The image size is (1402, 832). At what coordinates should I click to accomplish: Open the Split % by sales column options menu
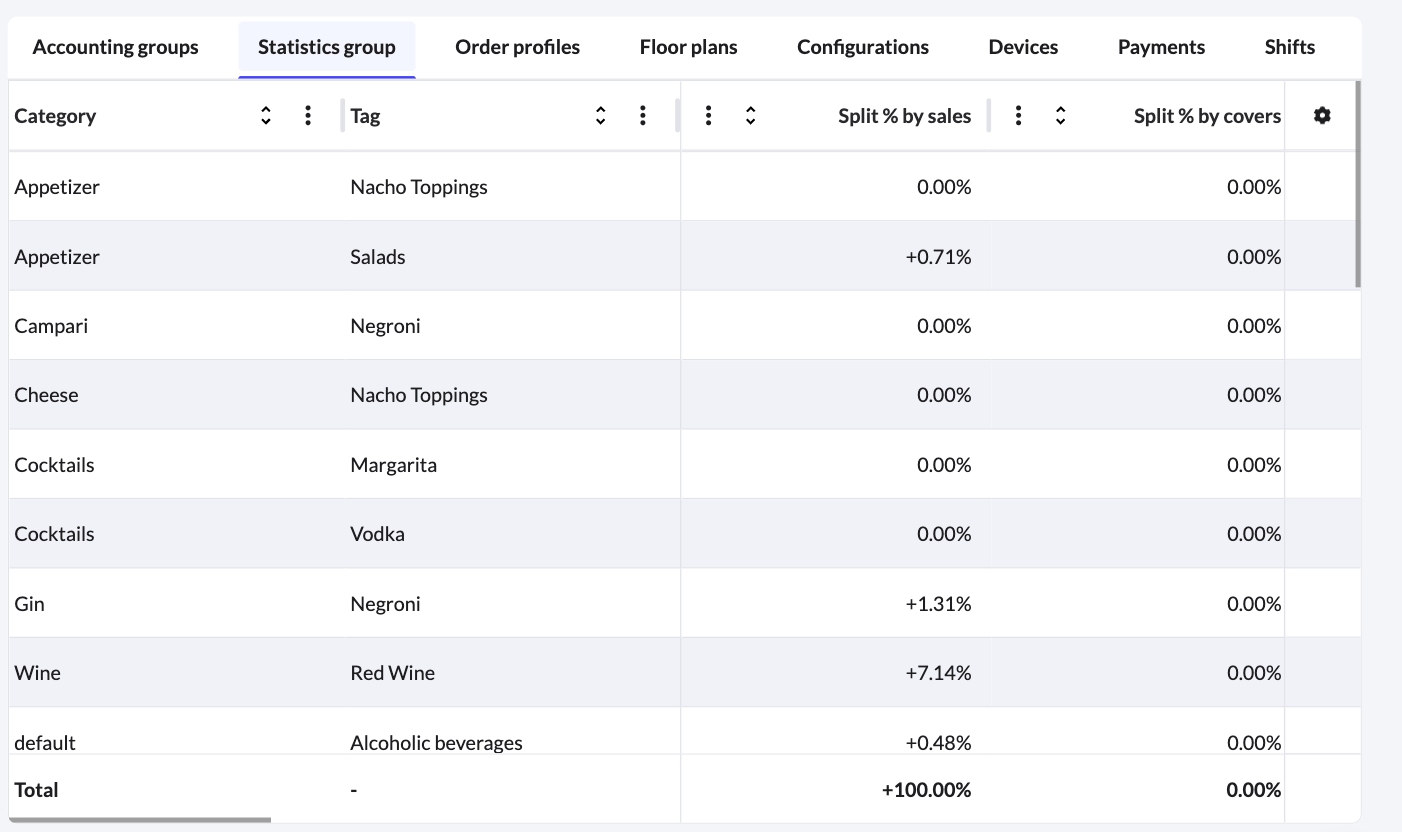click(x=708, y=115)
